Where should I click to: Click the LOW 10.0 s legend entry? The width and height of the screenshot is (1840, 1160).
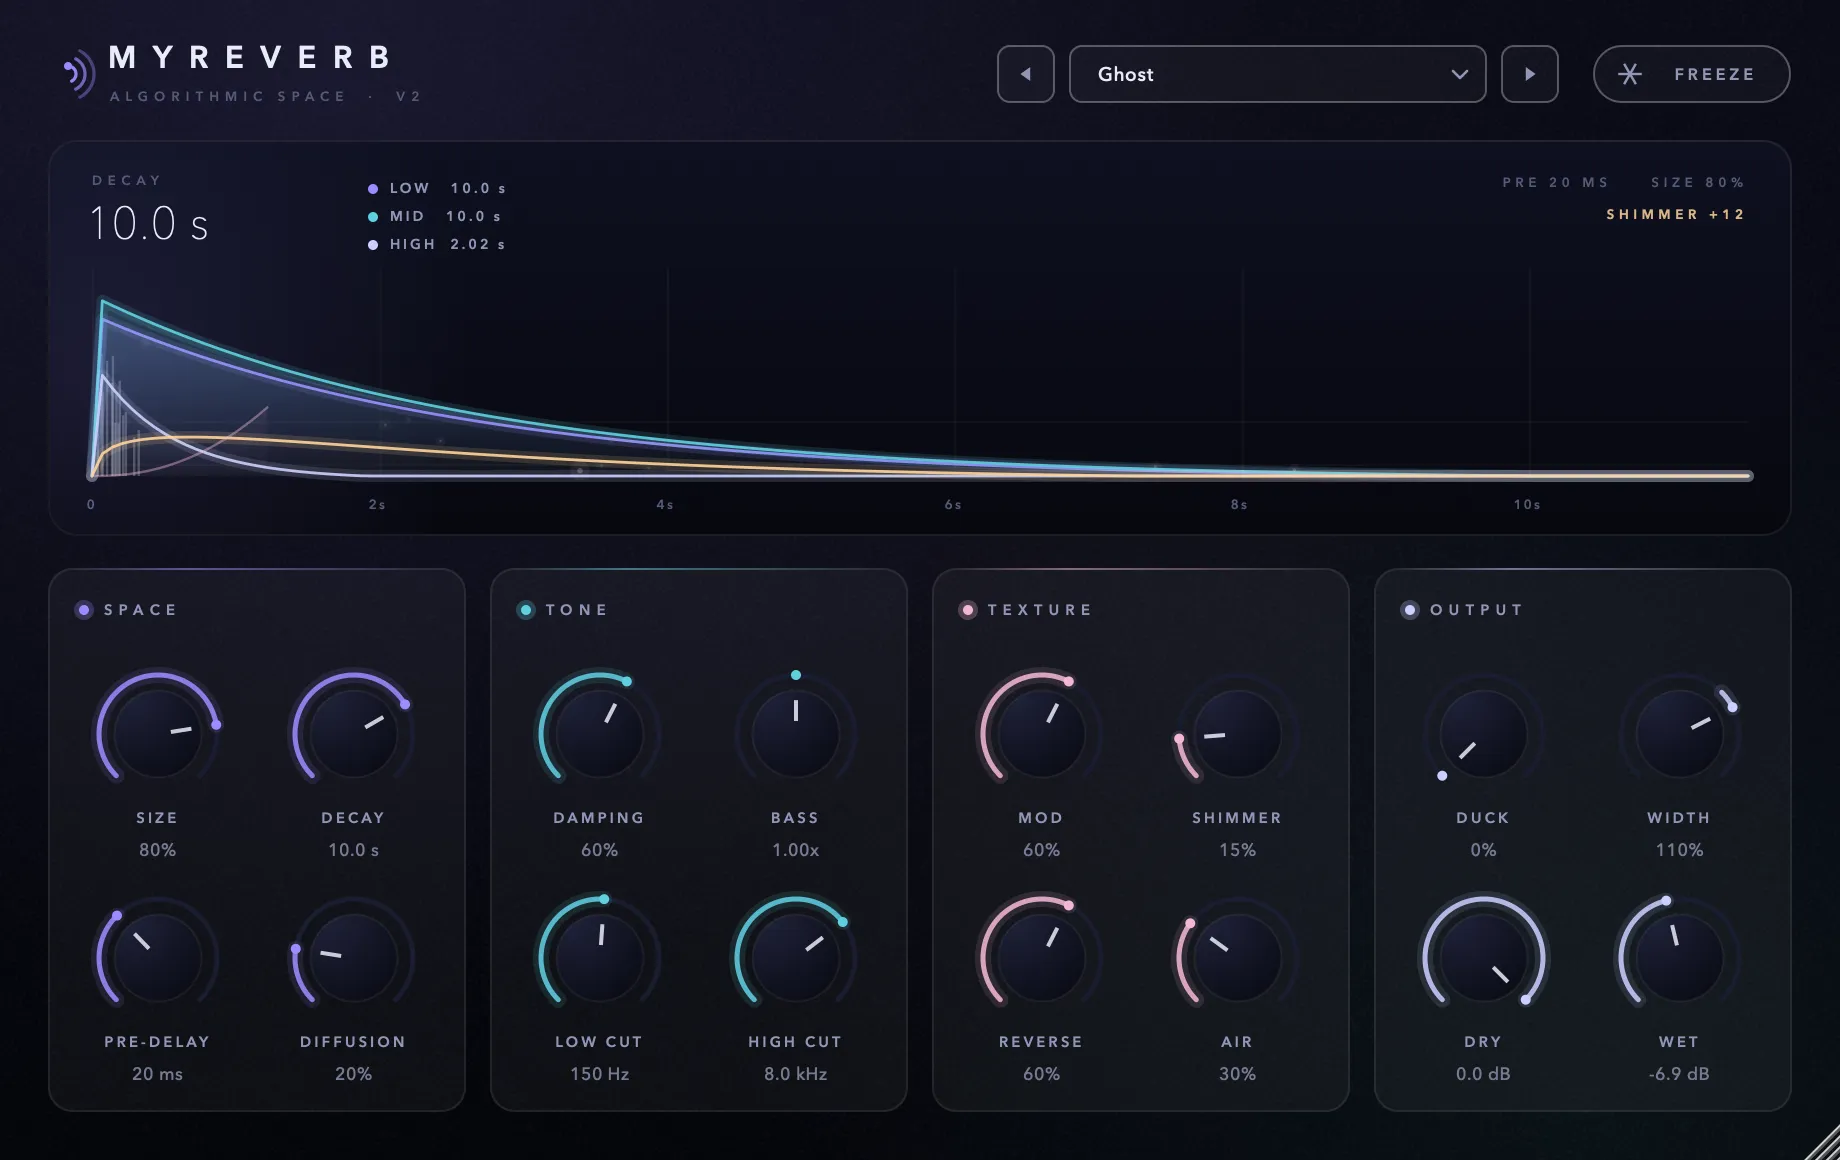(437, 188)
